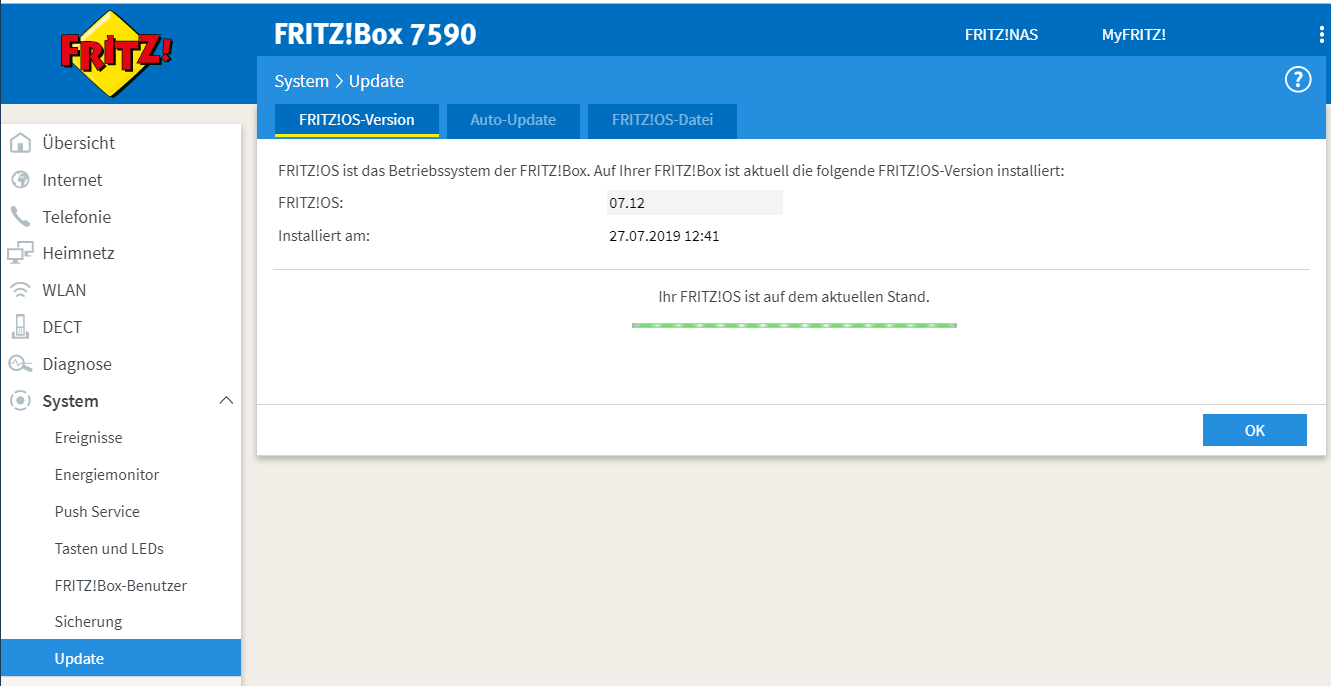Open the FRITZ!OS-Datei tab
Screen dimensions: 1331x686
[x=663, y=120]
